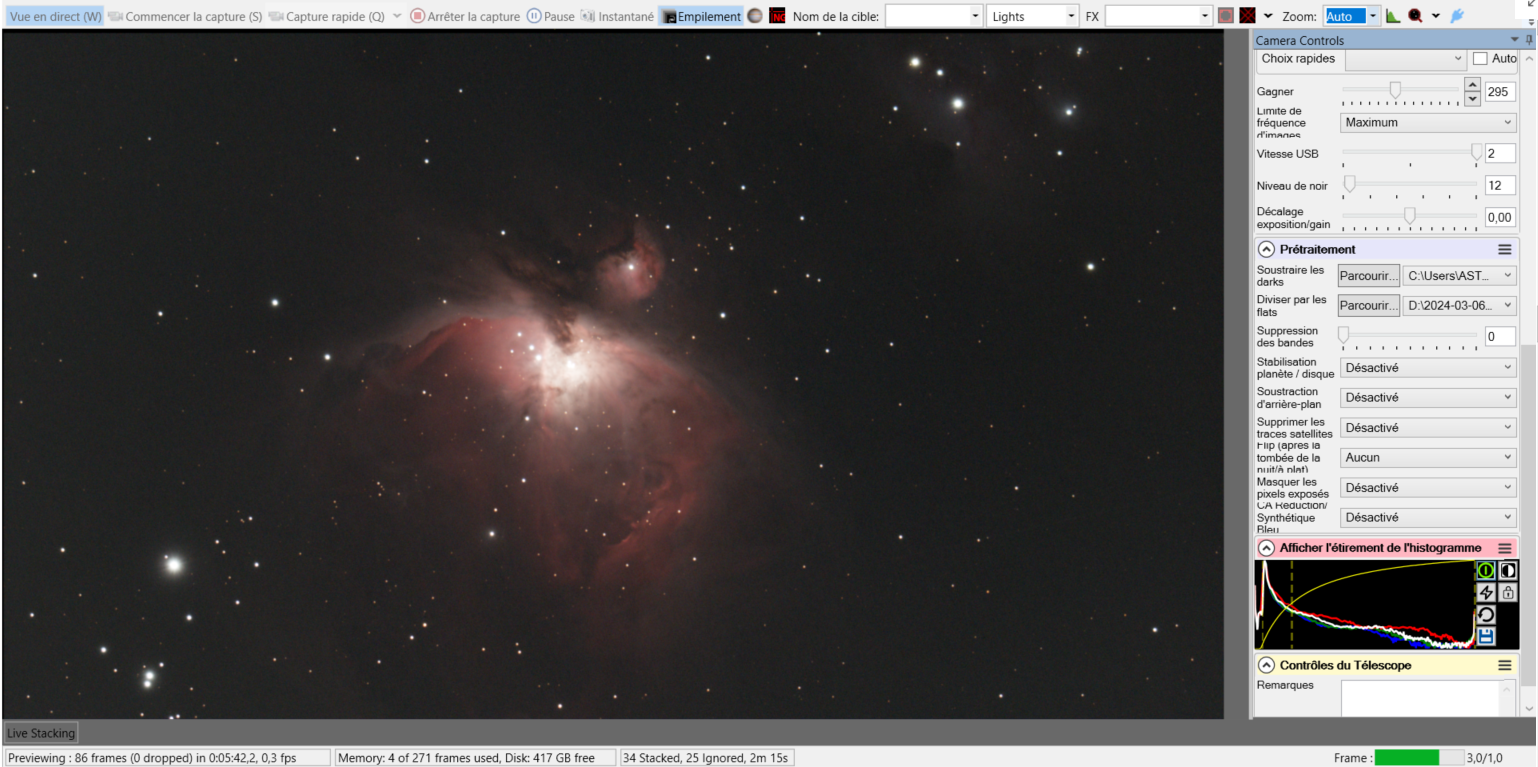Click Arrêter la capture in toolbar
The height and width of the screenshot is (767, 1538).
click(465, 16)
